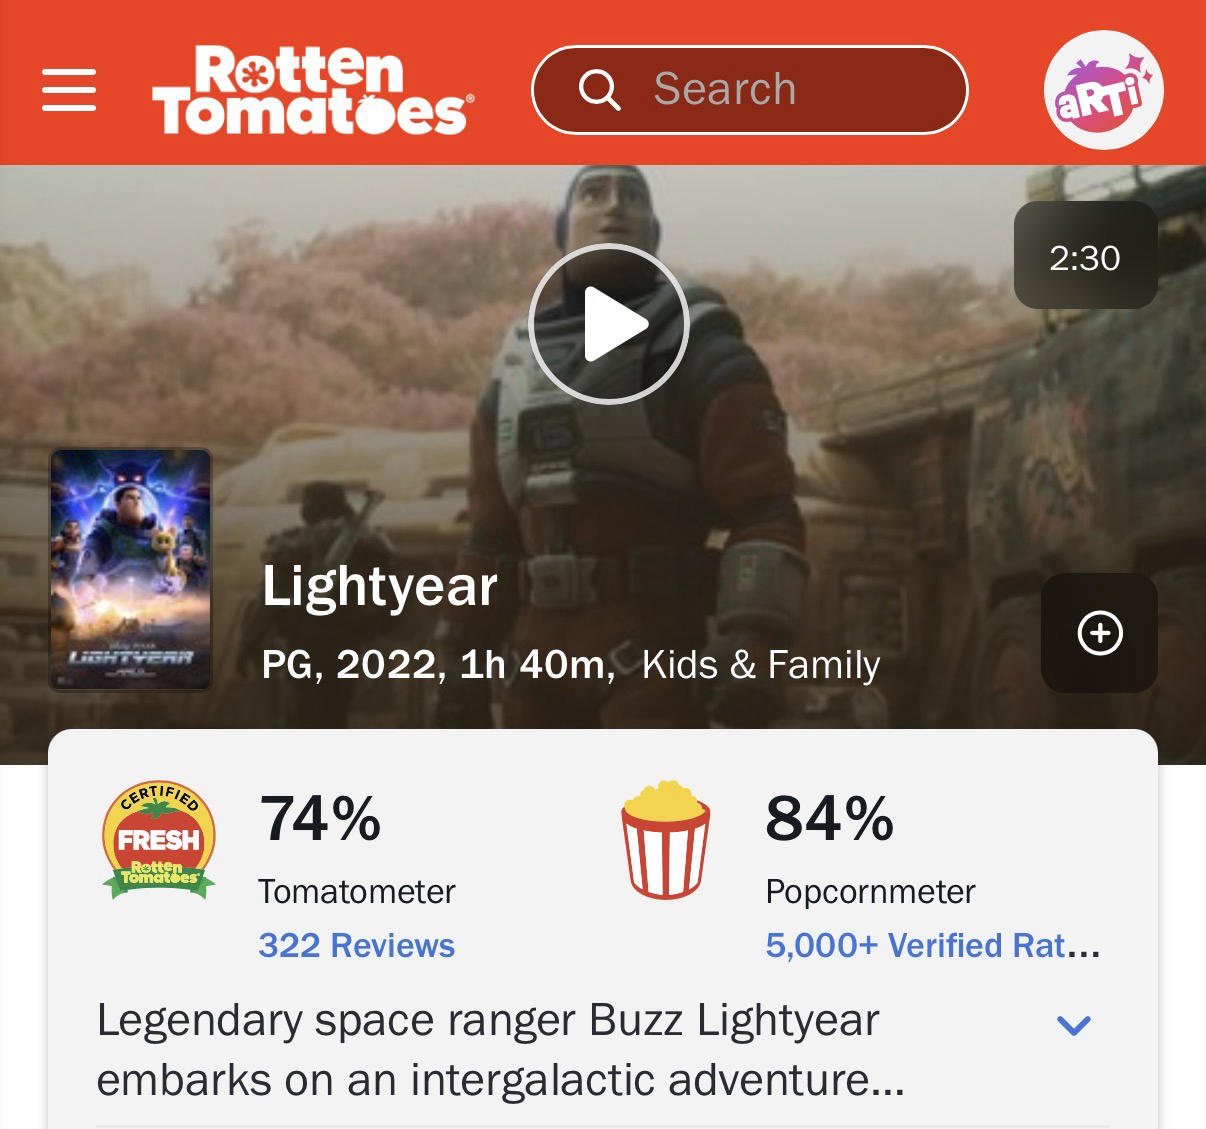Open the Lightyear poster thumbnail

(x=131, y=569)
